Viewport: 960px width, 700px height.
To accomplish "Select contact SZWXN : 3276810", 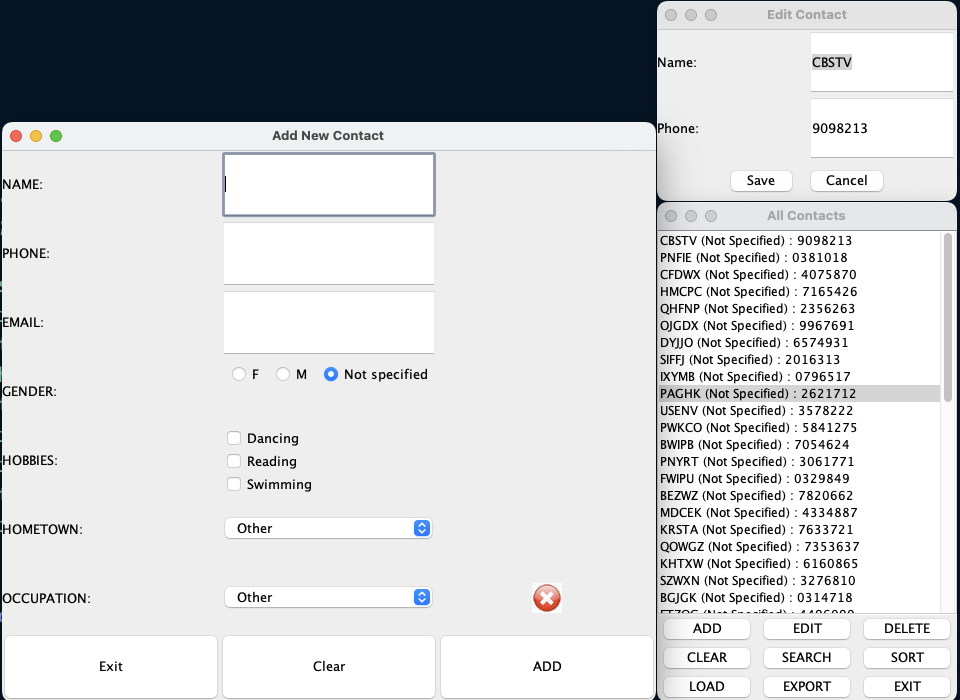I will pyautogui.click(x=800, y=581).
